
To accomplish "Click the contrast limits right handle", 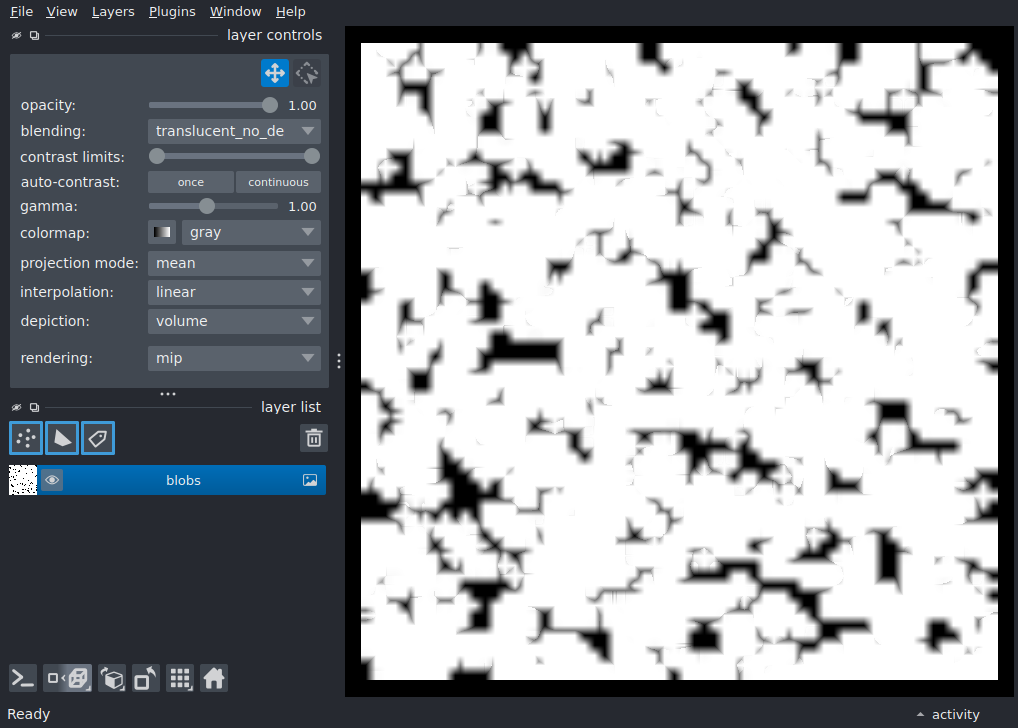I will [312, 156].
